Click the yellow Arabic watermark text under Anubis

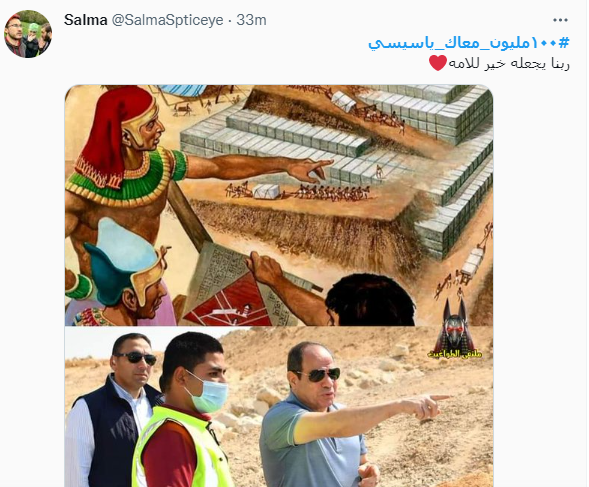point(455,354)
